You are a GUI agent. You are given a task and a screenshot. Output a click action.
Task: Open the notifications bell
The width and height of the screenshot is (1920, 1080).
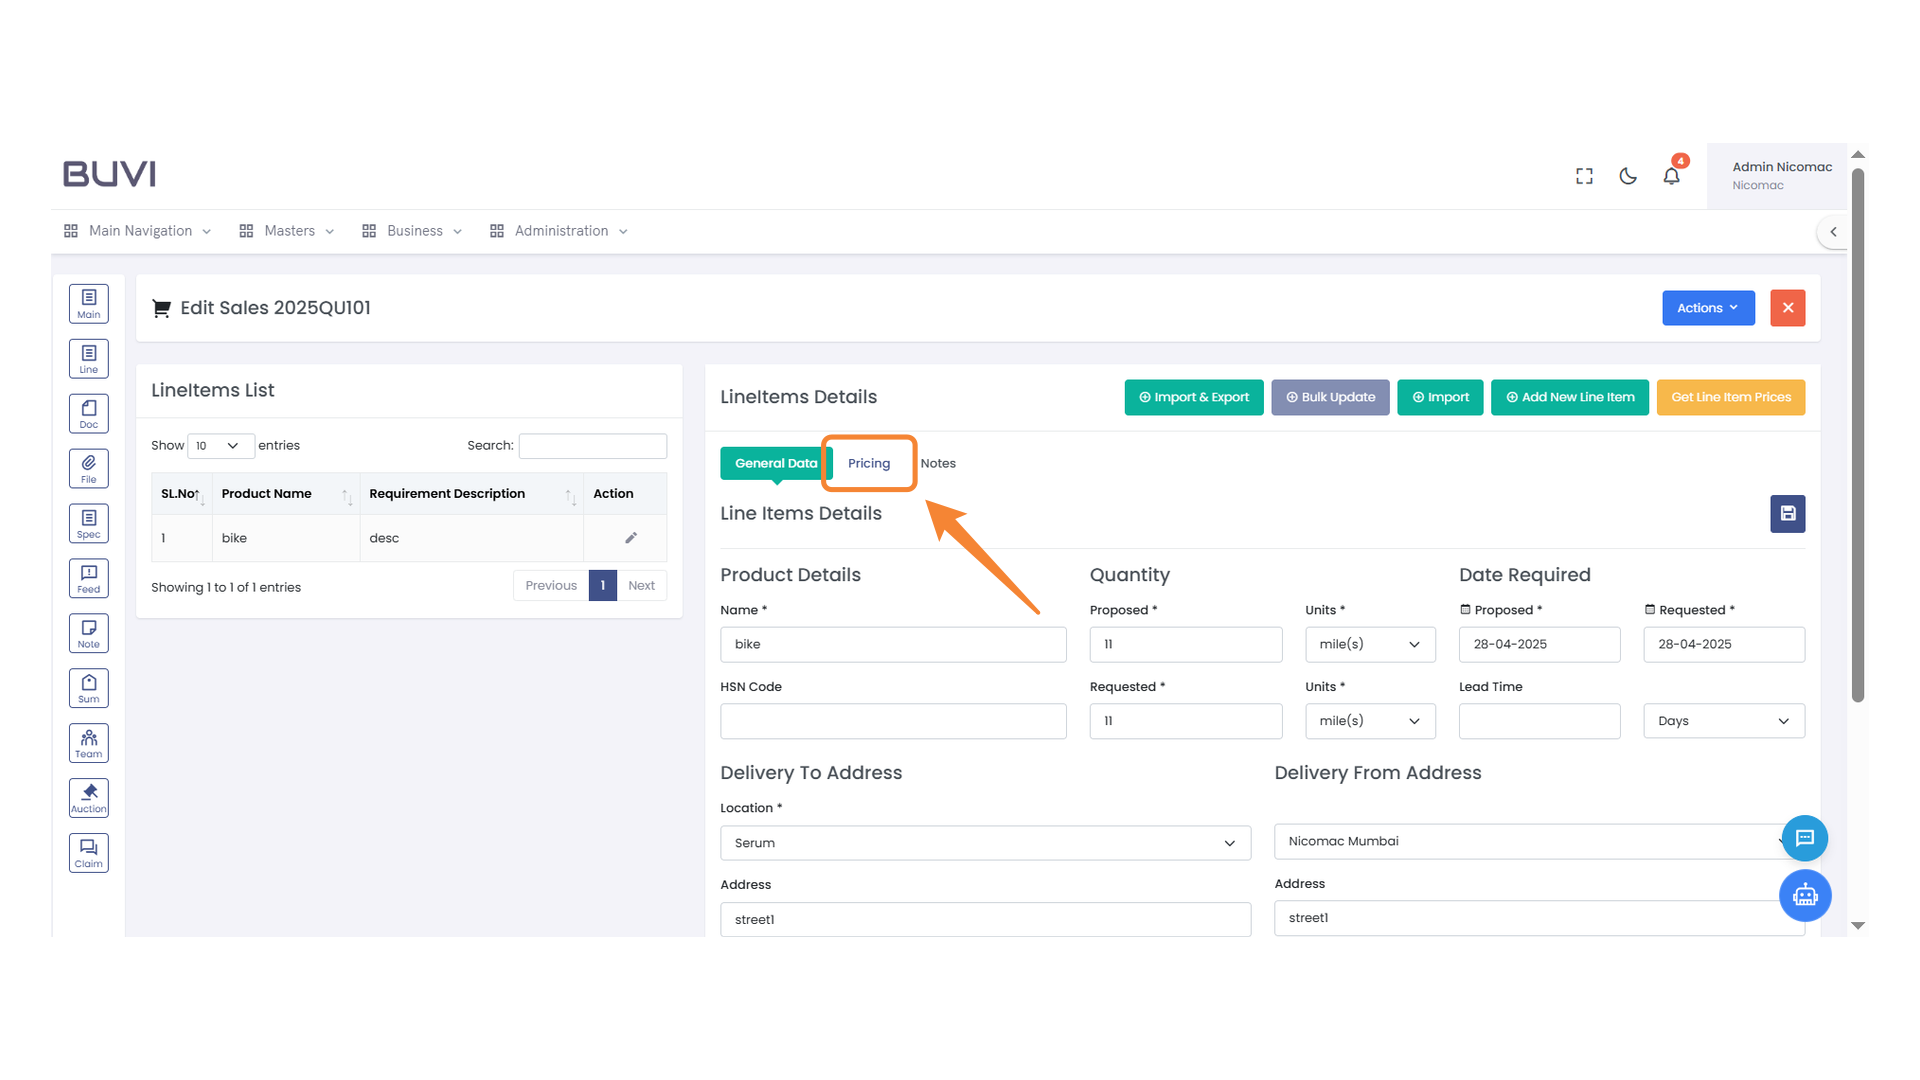pos(1671,176)
